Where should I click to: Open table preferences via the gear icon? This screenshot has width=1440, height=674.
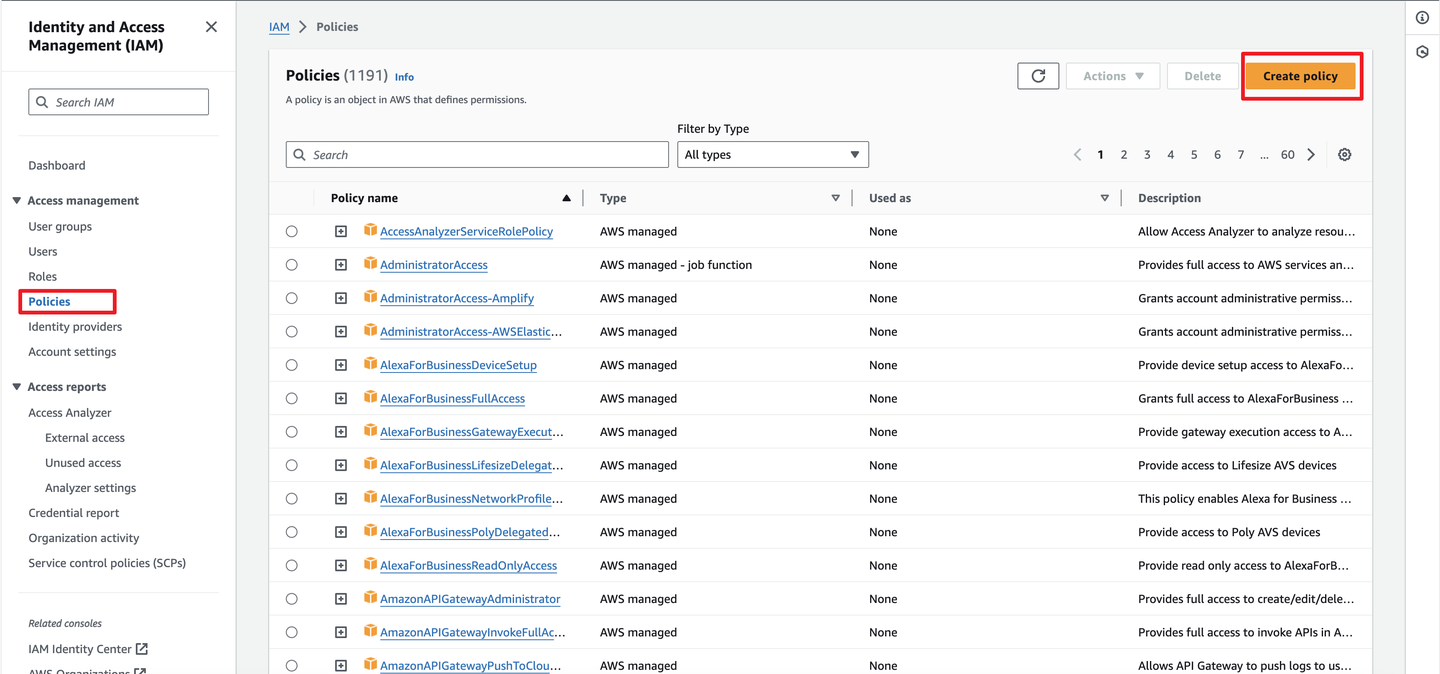1344,154
